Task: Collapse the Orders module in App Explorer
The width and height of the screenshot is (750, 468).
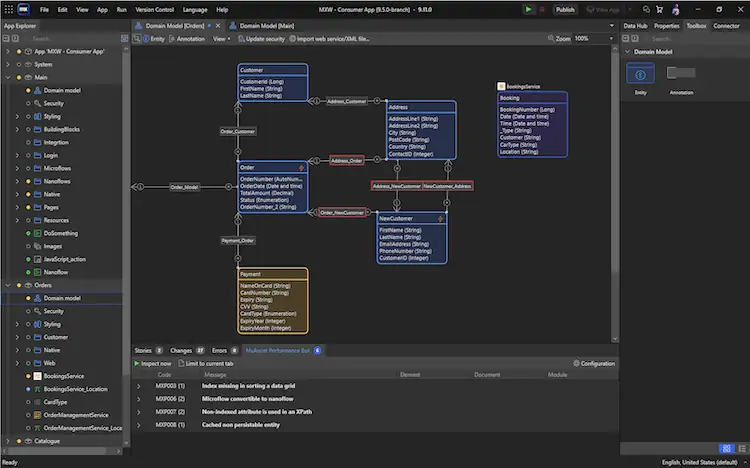Action: pyautogui.click(x=8, y=285)
